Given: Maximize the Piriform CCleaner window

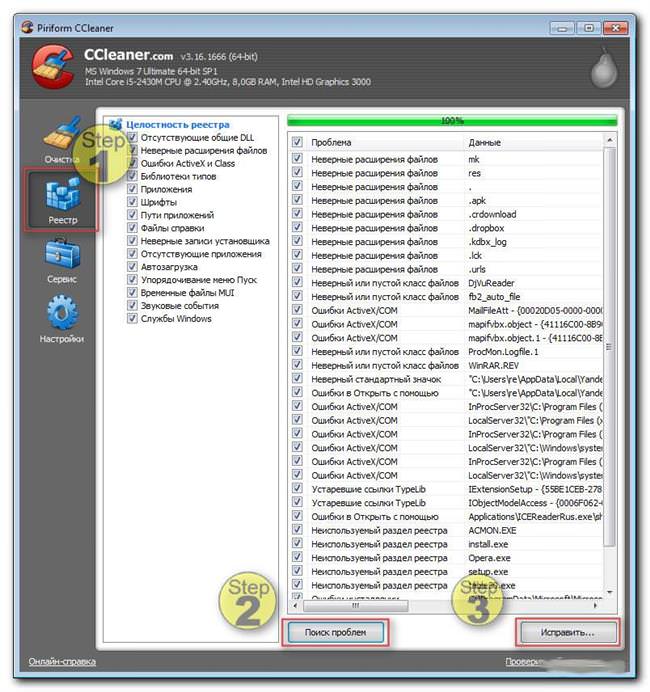Looking at the screenshot, I should pyautogui.click(x=588, y=28).
